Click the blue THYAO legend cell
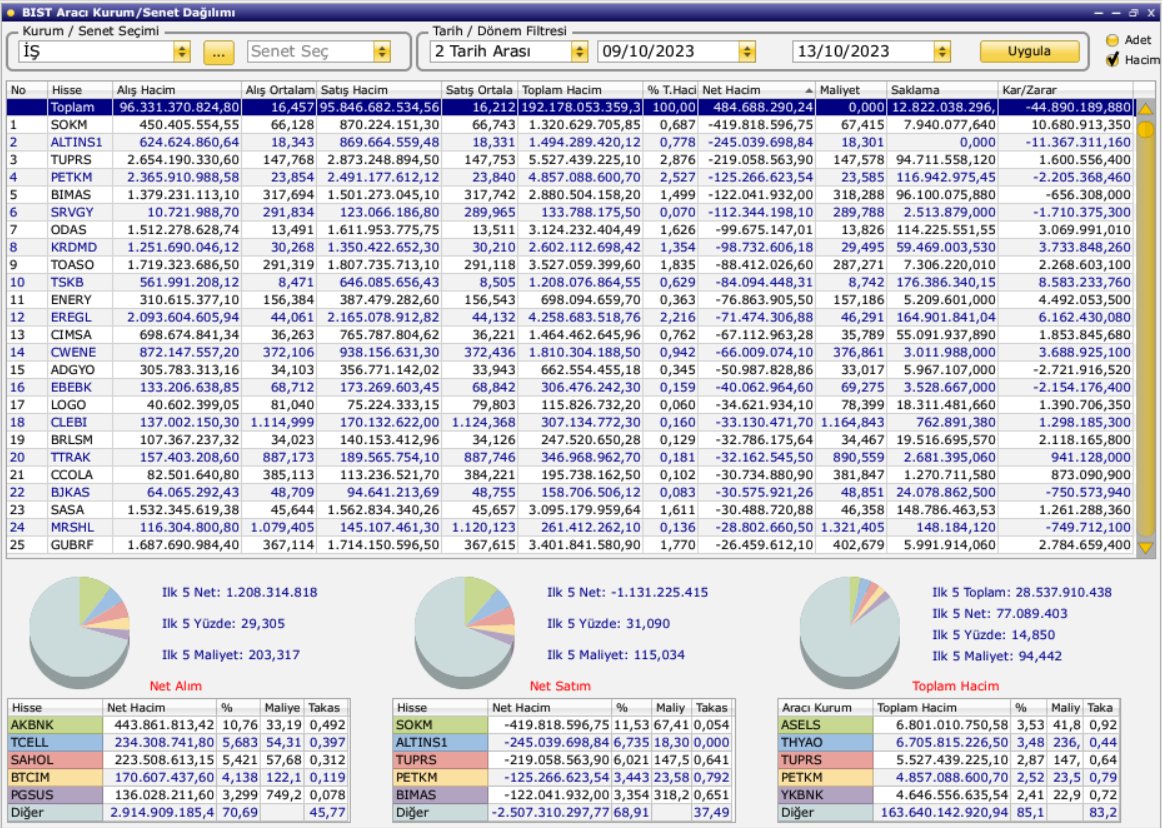The image size is (1162, 828). pyautogui.click(x=826, y=742)
